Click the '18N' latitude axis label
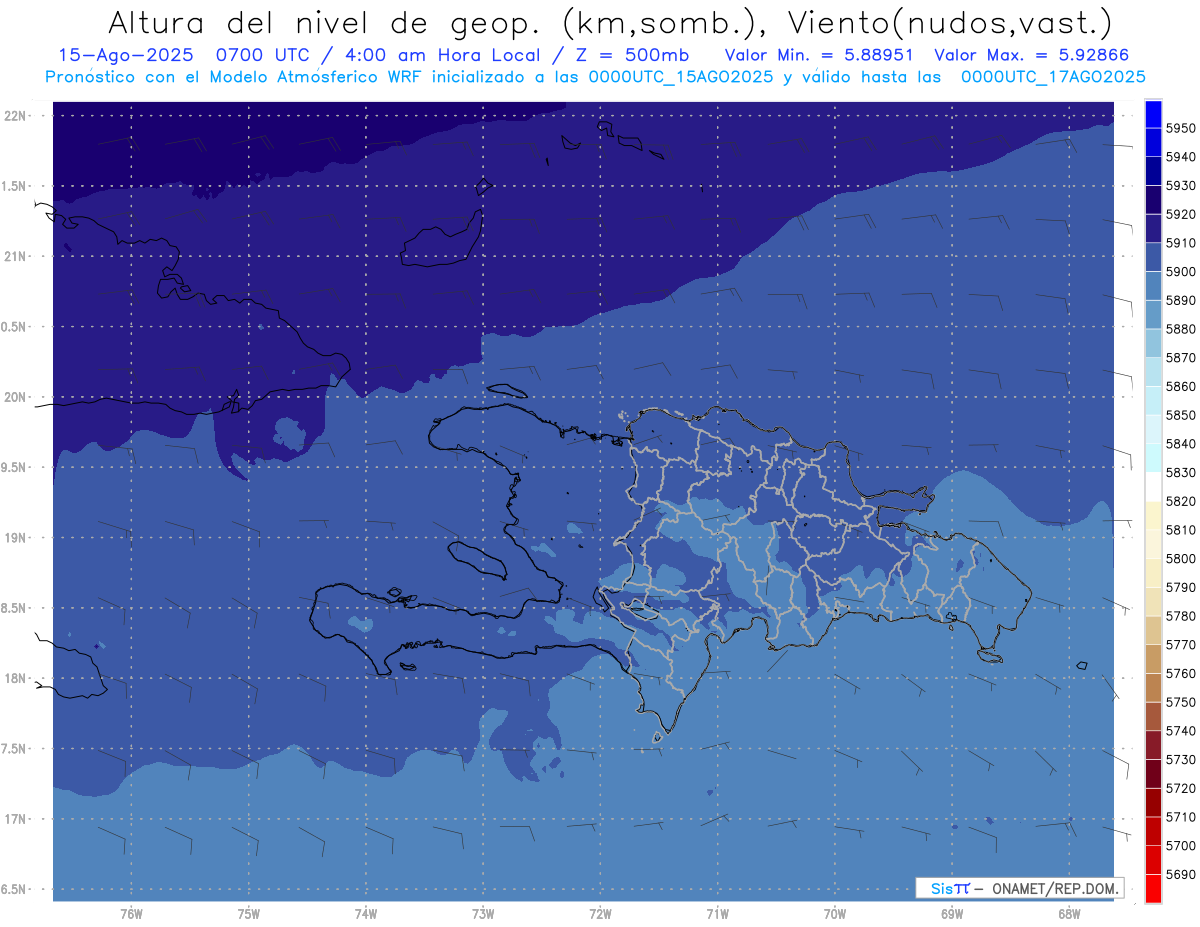Viewport: 1200px width, 927px height. 15,678
